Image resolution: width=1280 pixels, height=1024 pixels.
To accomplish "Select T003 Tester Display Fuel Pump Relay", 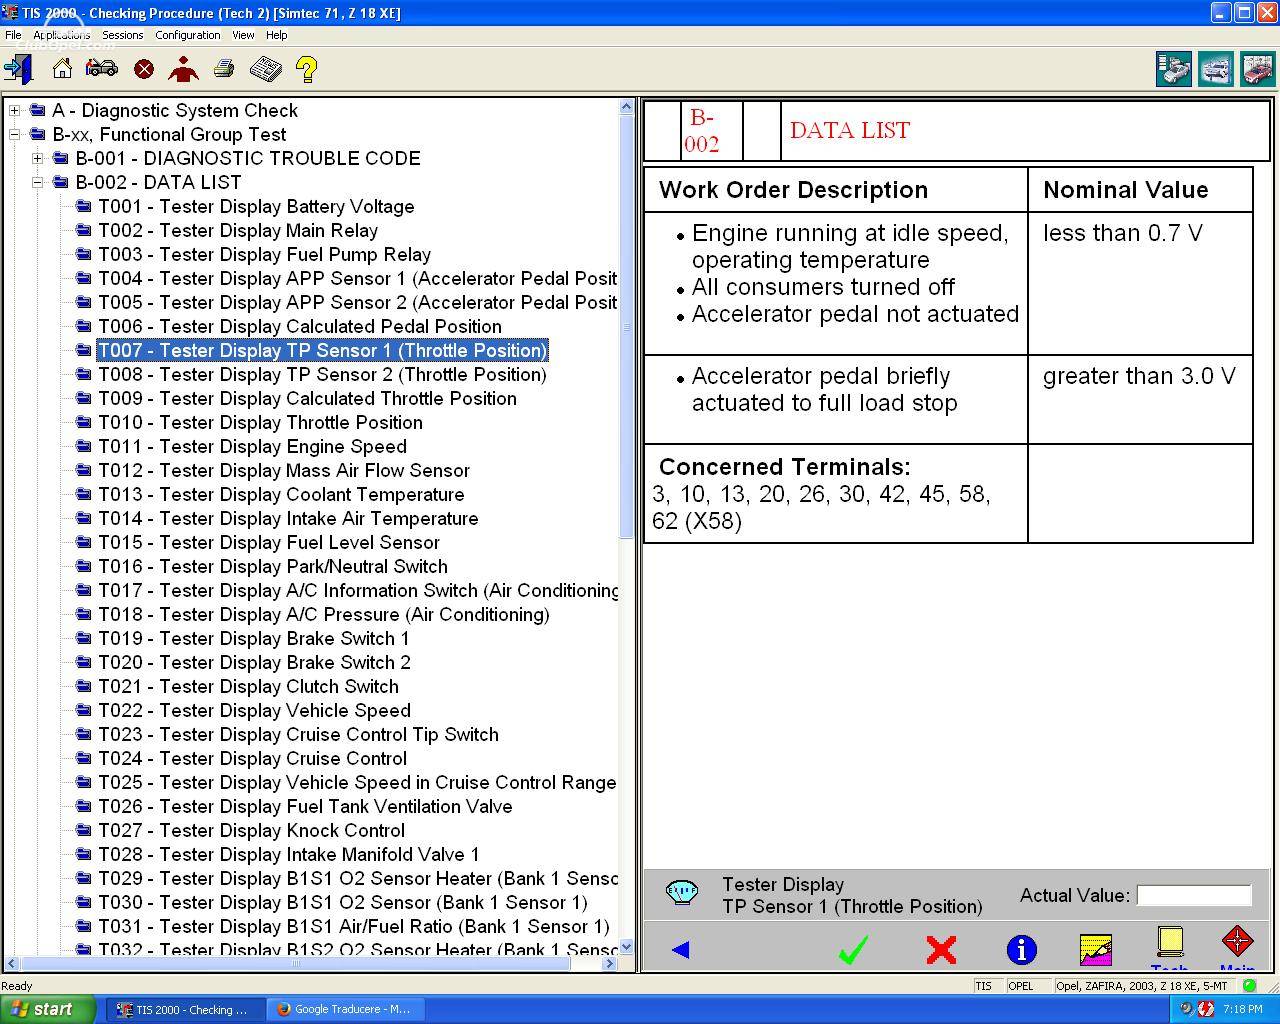I will click(x=264, y=254).
